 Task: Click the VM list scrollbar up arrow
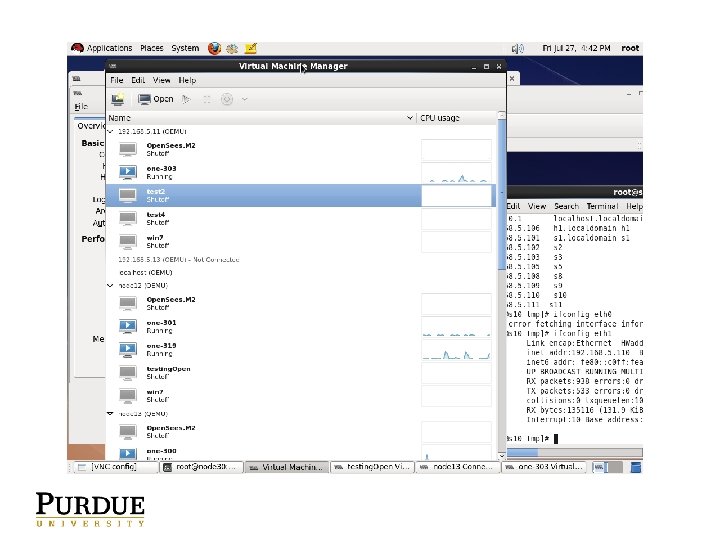coord(501,115)
